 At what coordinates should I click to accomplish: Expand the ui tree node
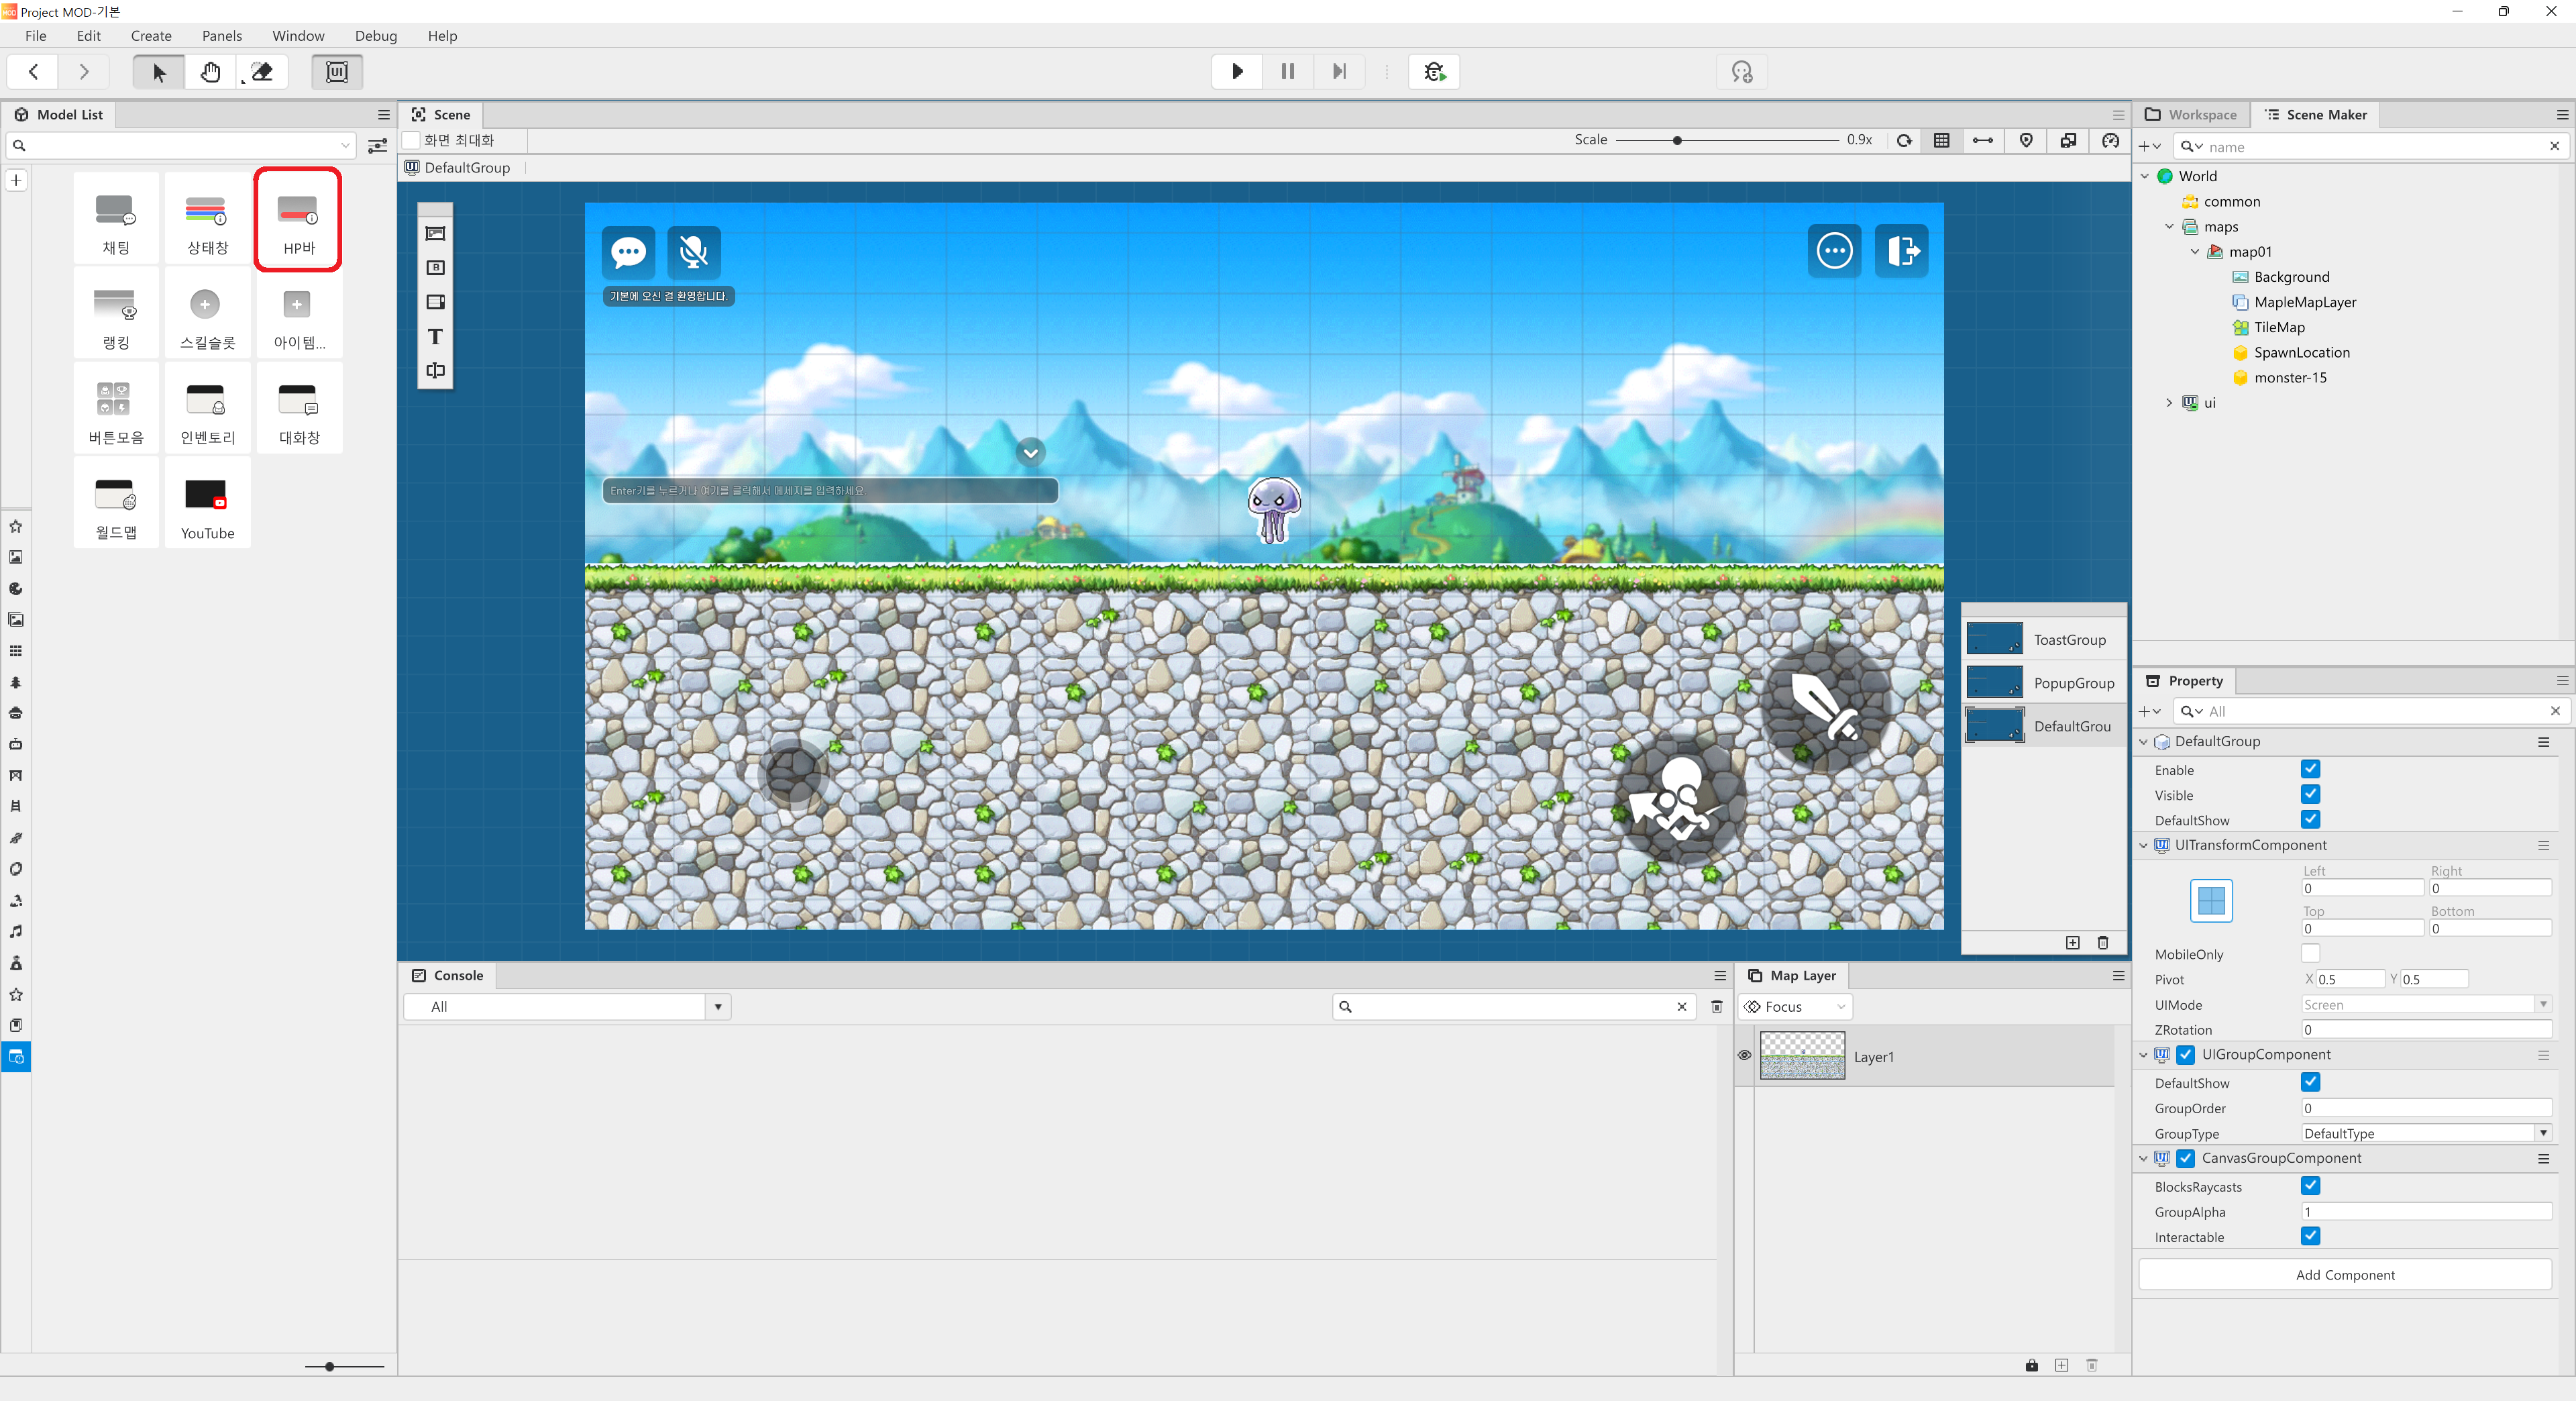click(x=2170, y=403)
